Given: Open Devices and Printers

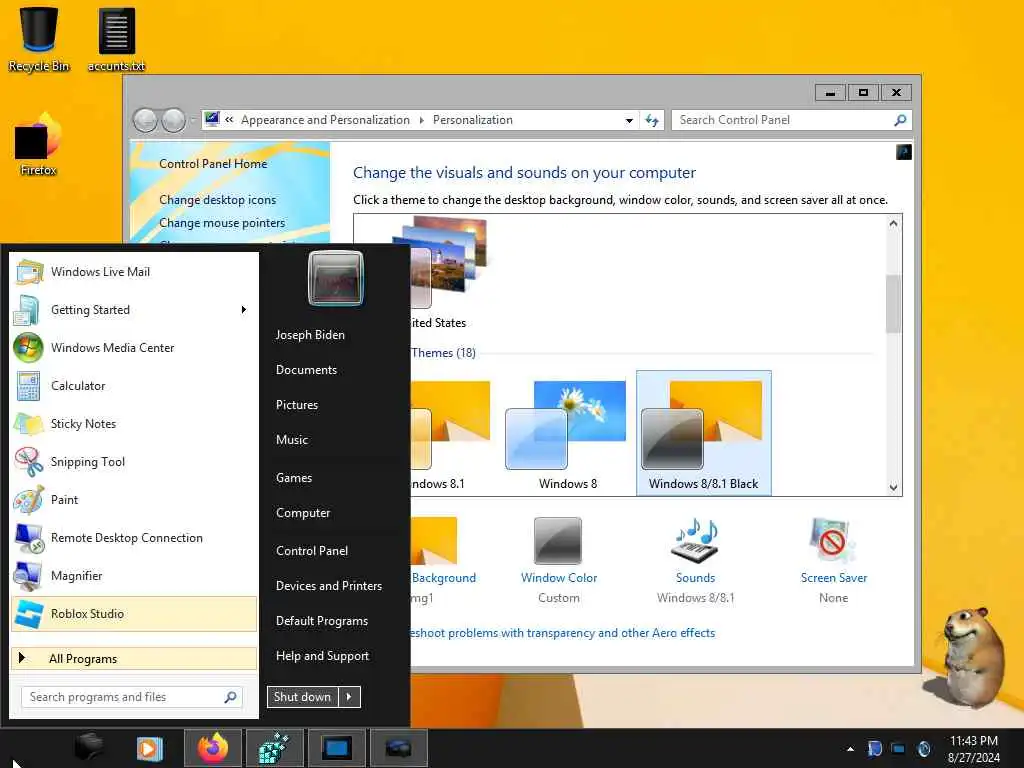Looking at the screenshot, I should click(x=329, y=586).
